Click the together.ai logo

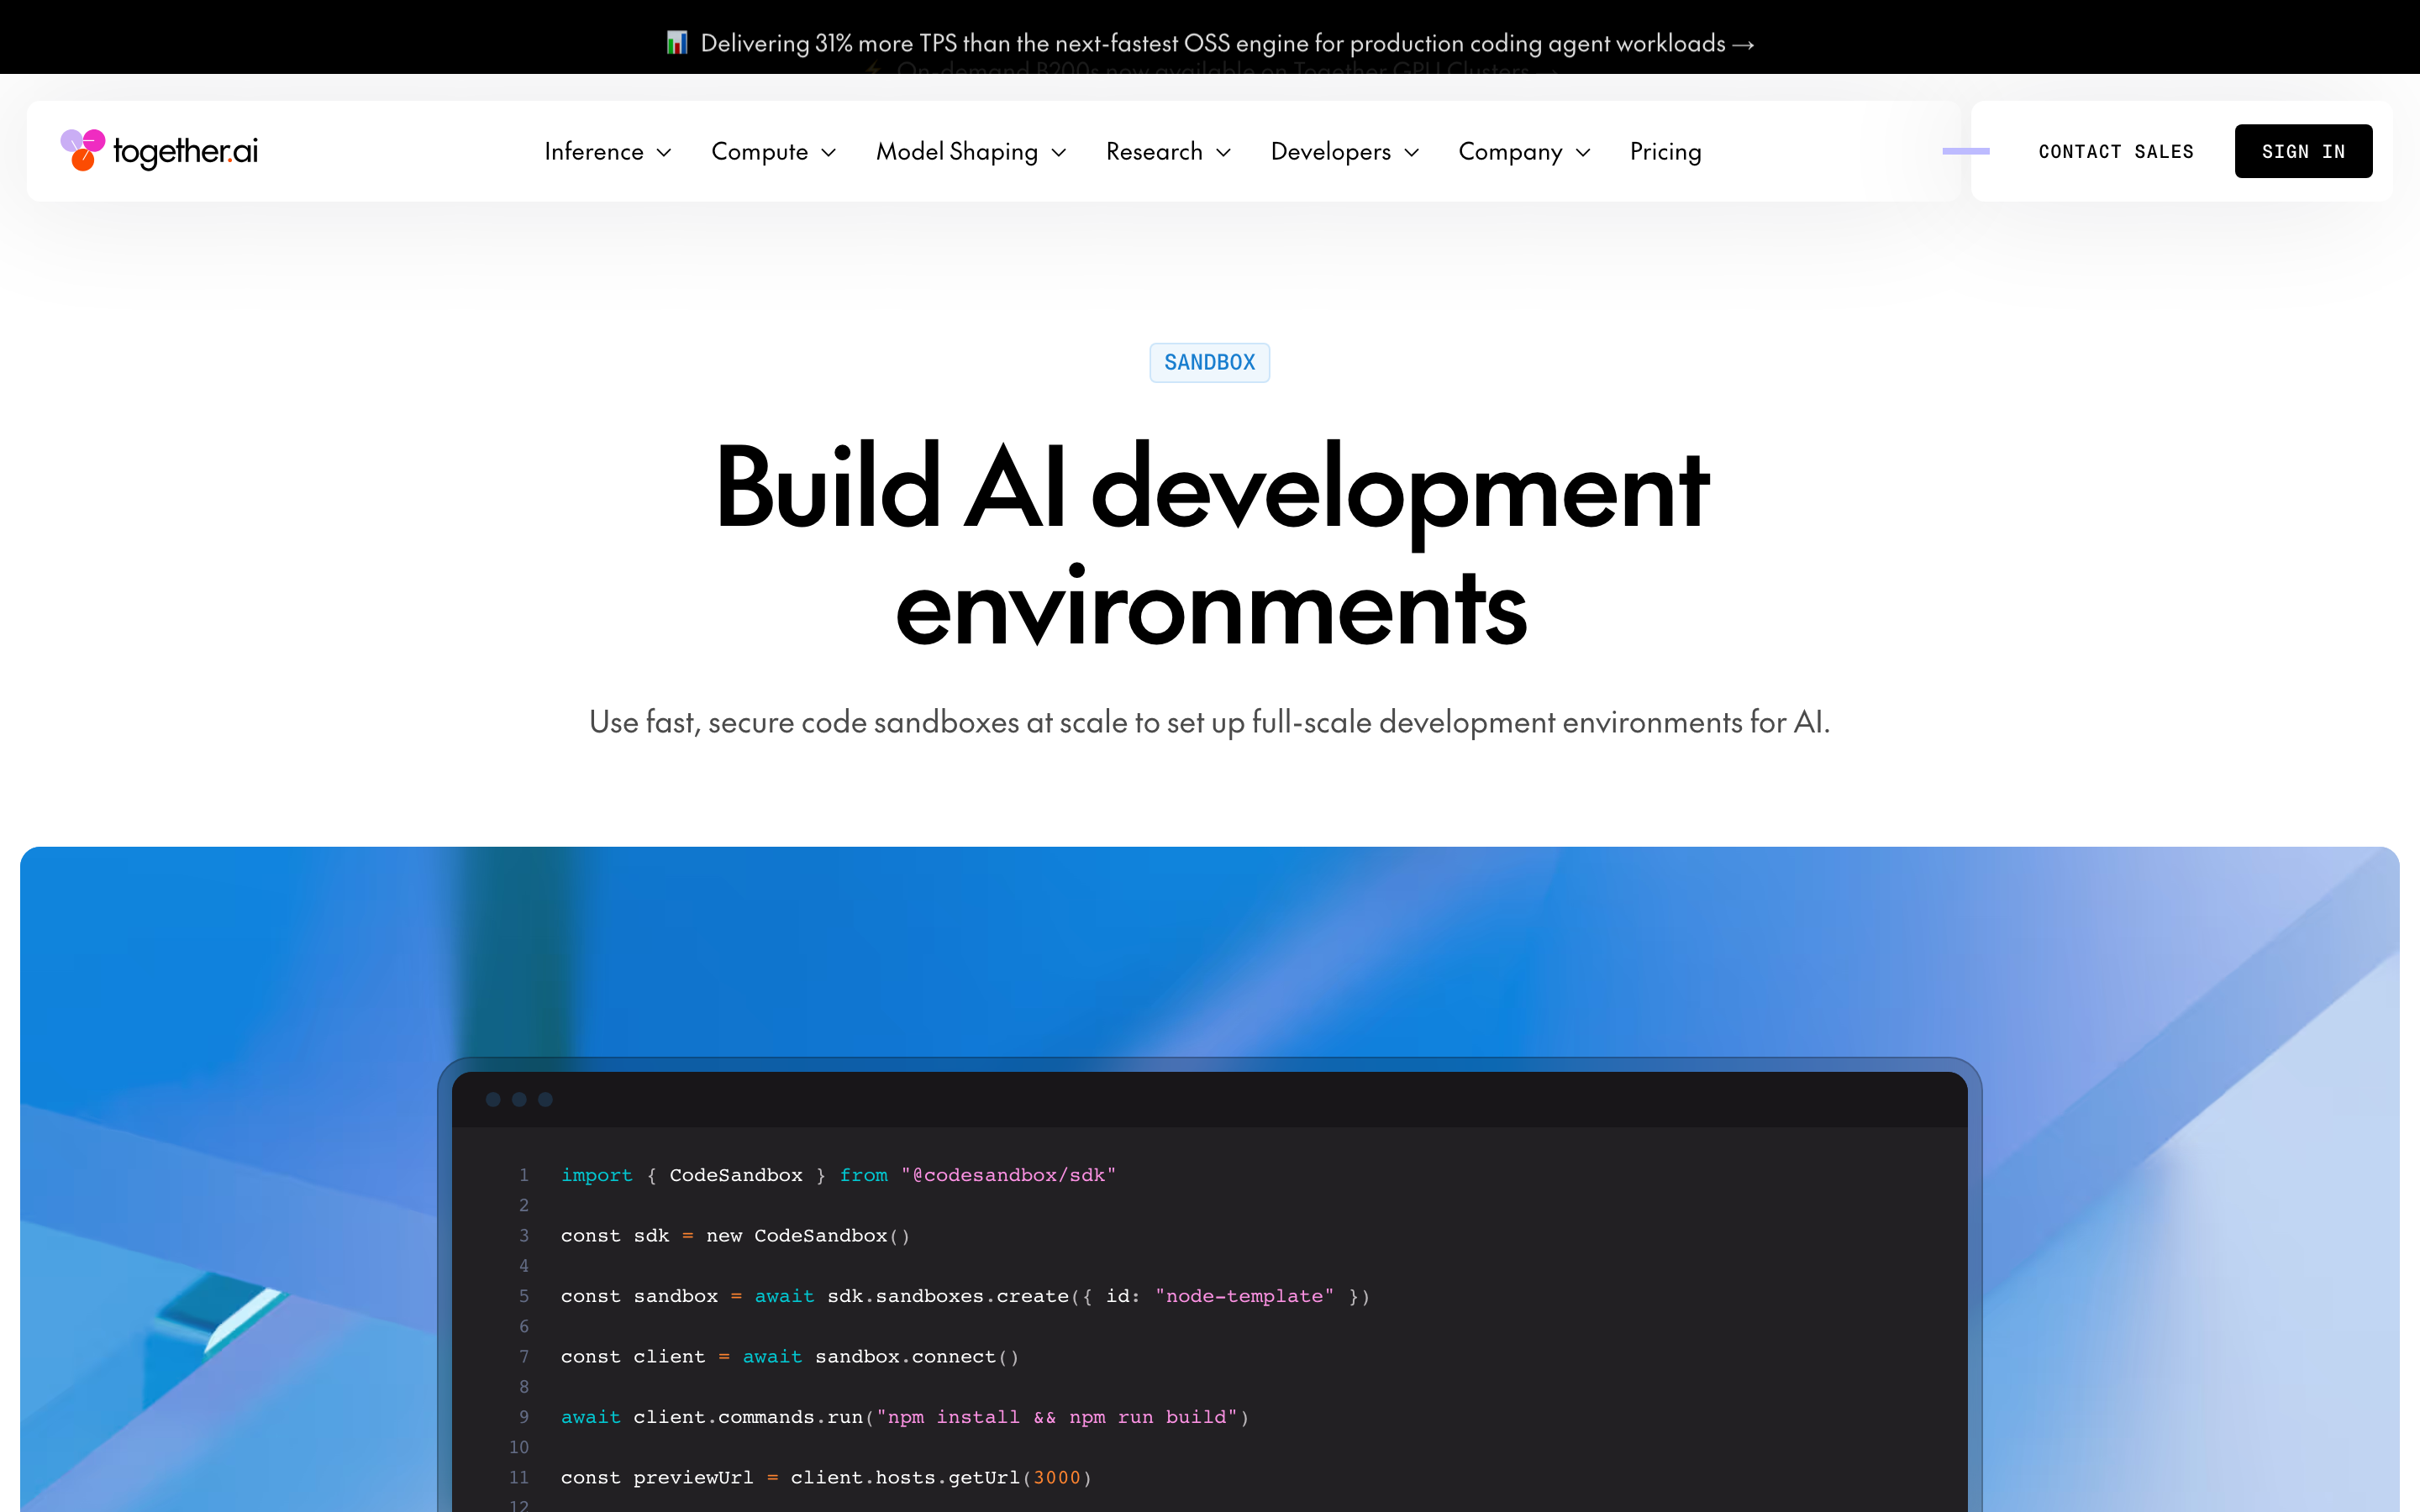[159, 151]
